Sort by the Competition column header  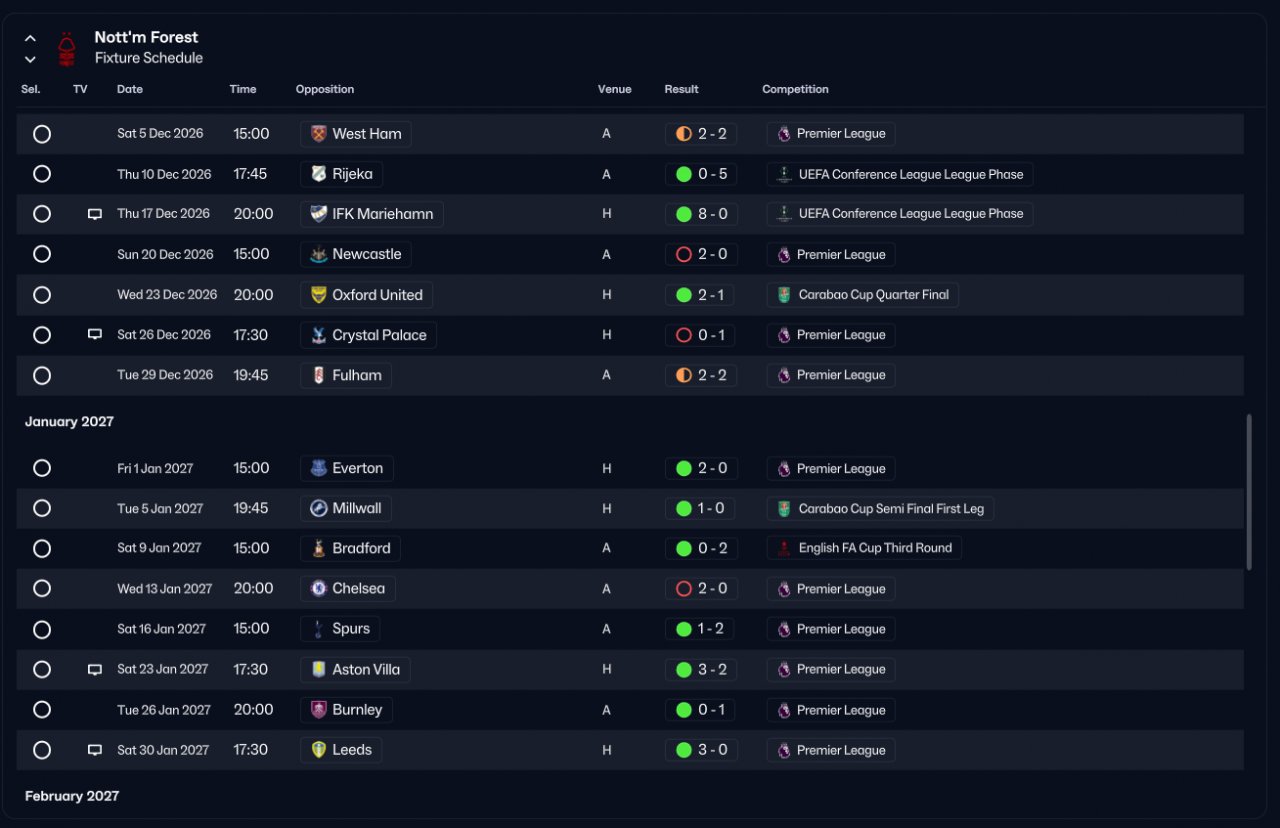[795, 89]
